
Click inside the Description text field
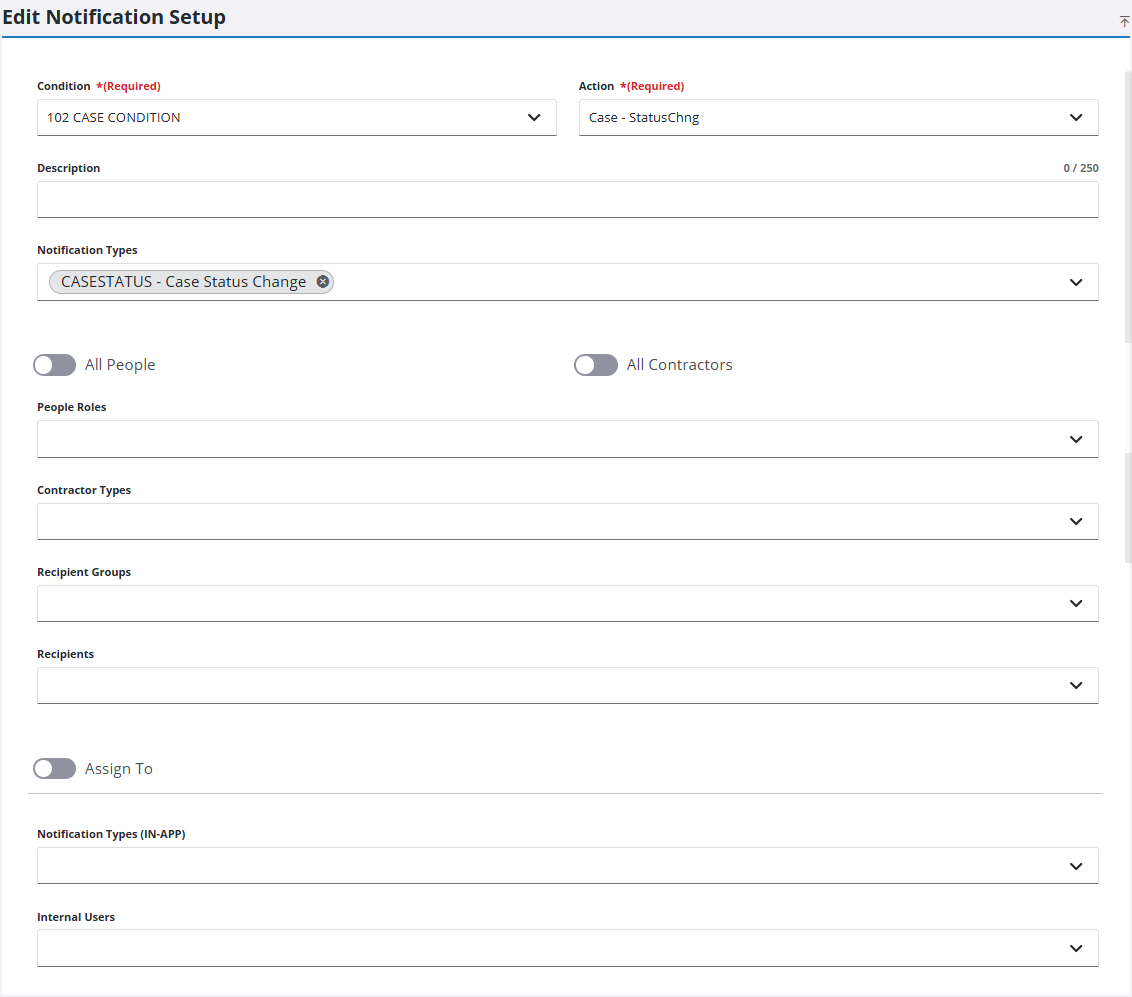pos(567,199)
